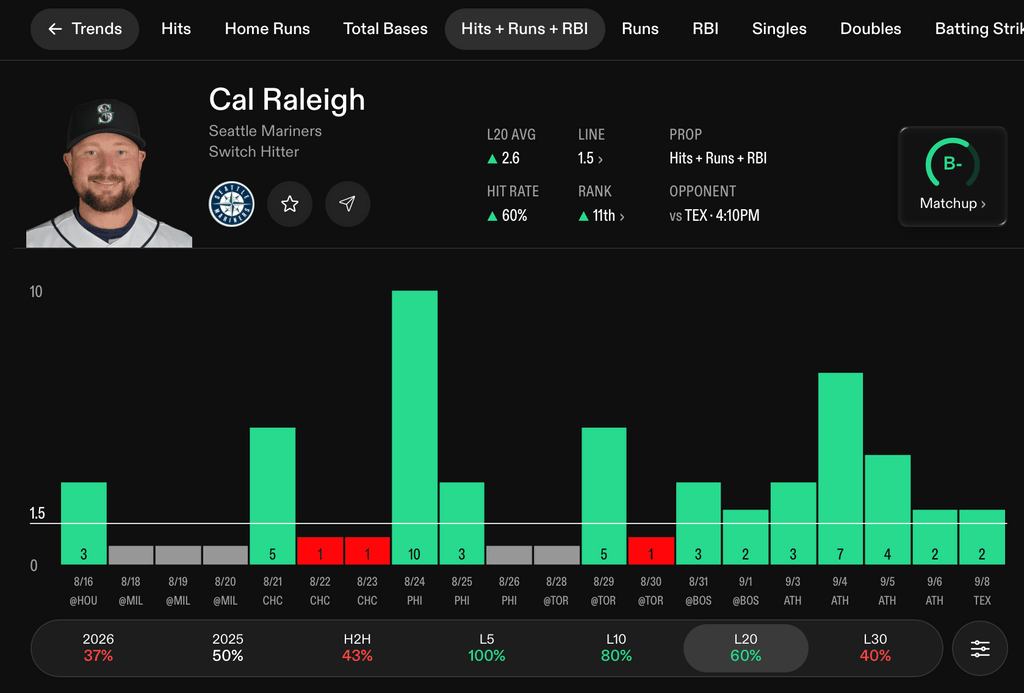Open the Singles tab
Viewport: 1024px width, 693px height.
779,29
